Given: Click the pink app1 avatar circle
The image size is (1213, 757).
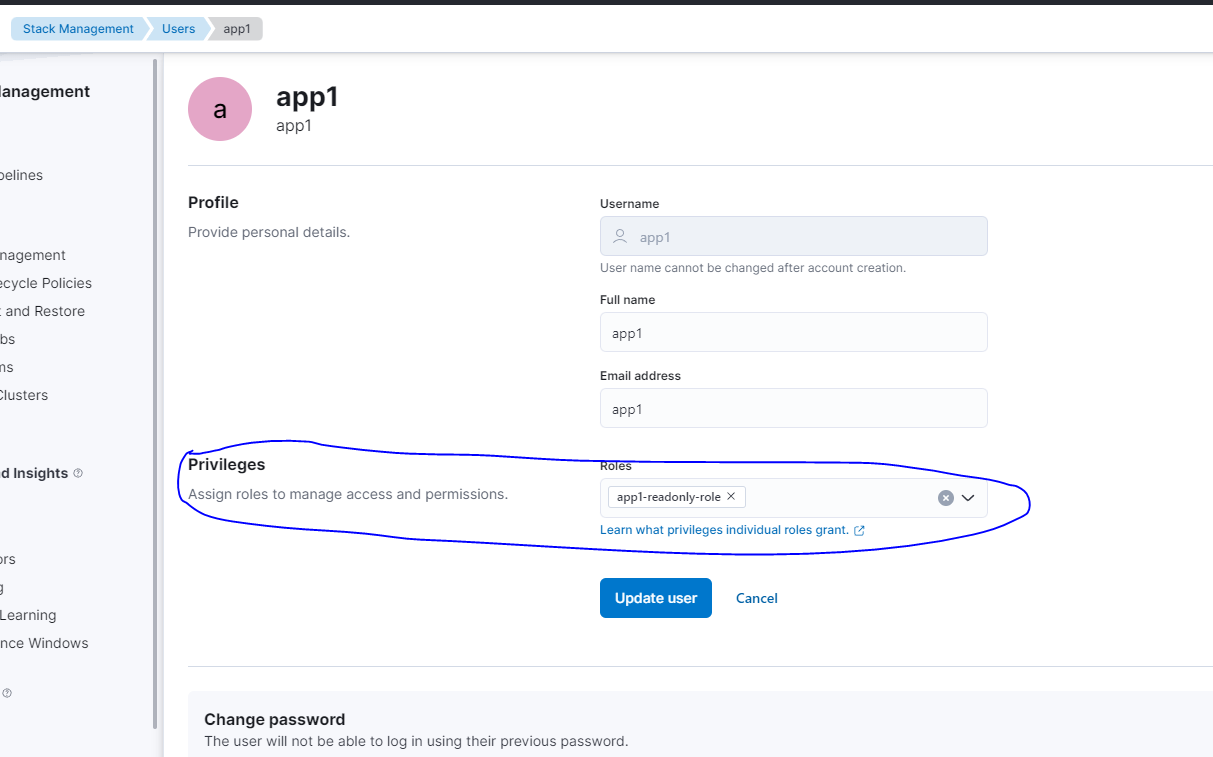Looking at the screenshot, I should tap(220, 109).
